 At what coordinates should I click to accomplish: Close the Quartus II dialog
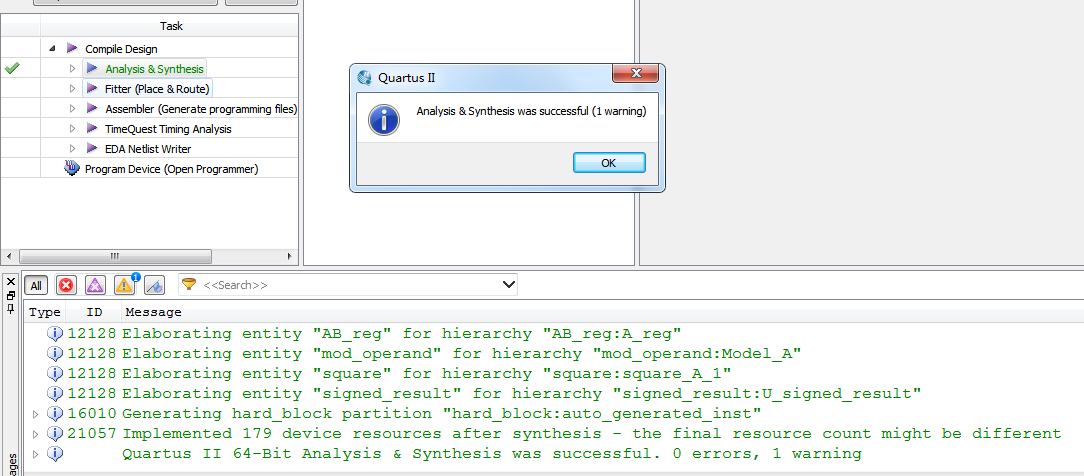(x=636, y=73)
